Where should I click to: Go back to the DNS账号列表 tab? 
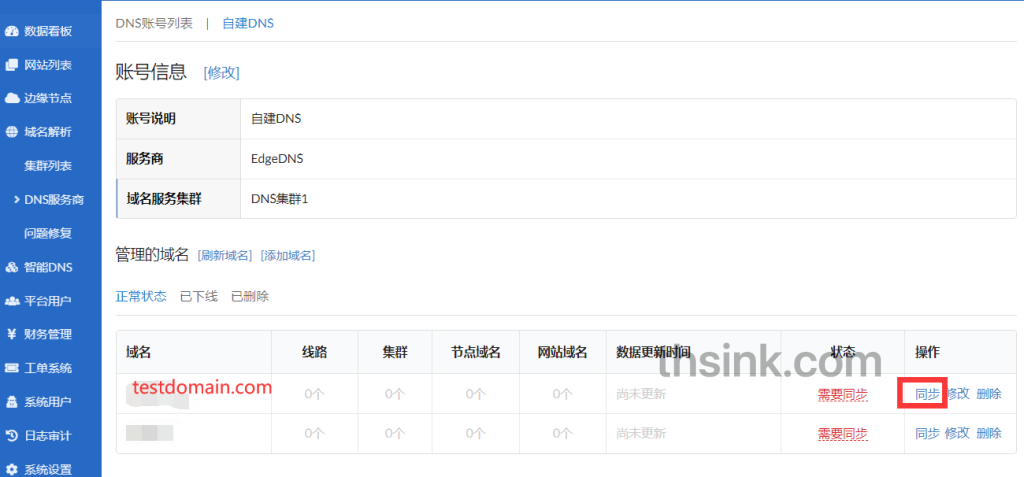[x=154, y=23]
